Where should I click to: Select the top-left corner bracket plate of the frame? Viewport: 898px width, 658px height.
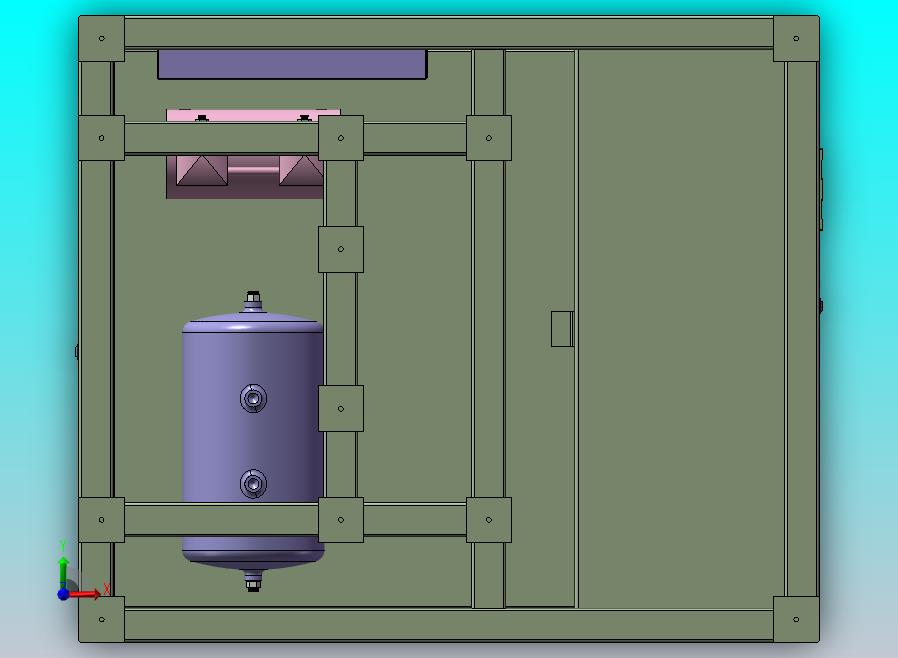(101, 38)
